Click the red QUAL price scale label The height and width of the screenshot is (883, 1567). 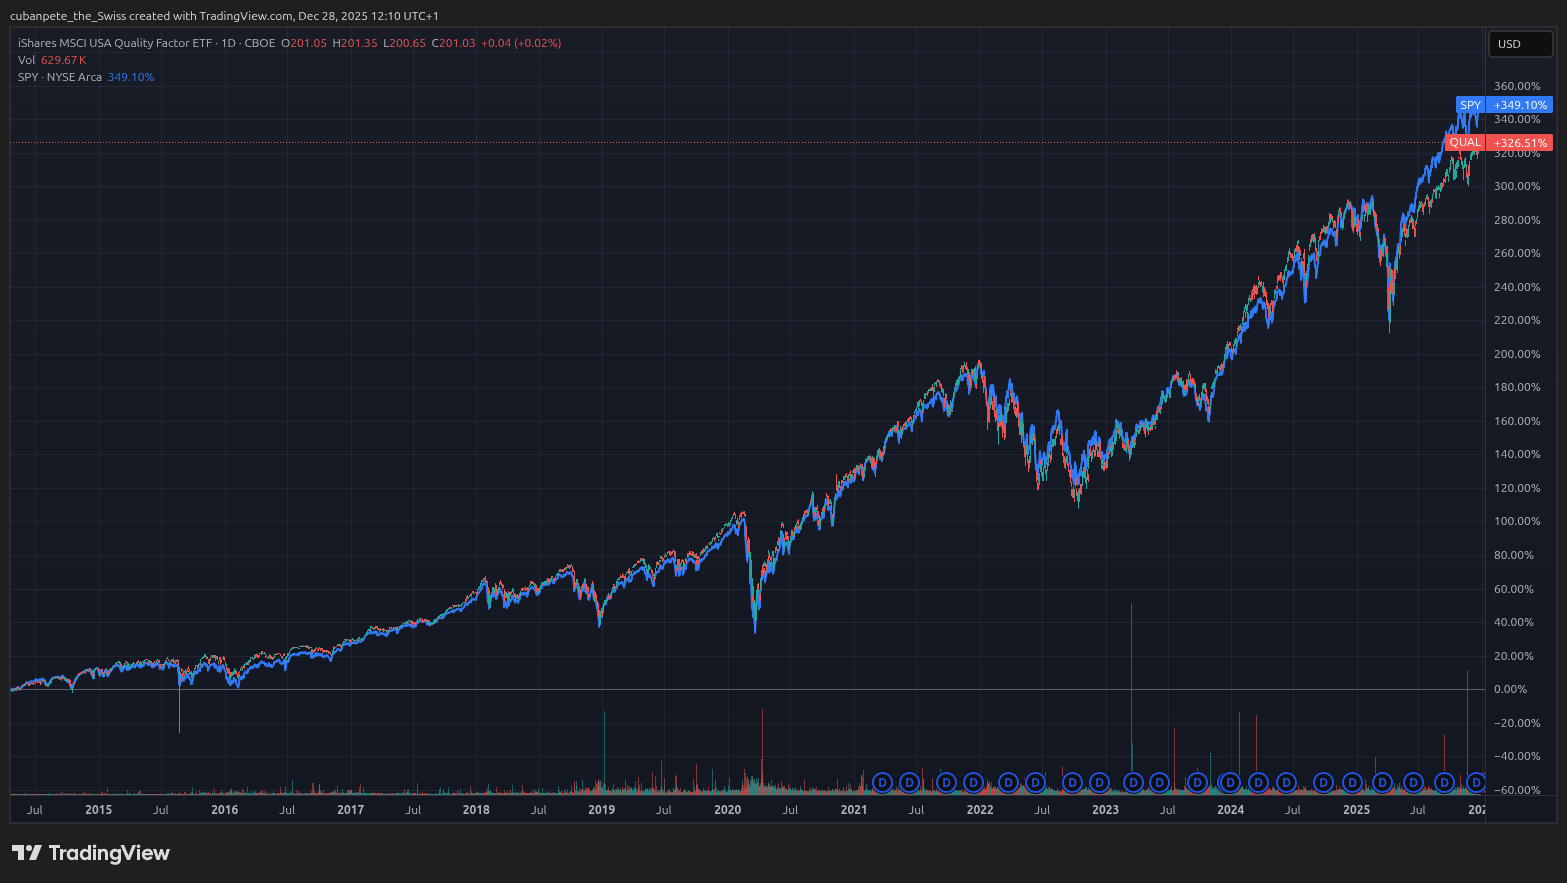(x=1499, y=143)
